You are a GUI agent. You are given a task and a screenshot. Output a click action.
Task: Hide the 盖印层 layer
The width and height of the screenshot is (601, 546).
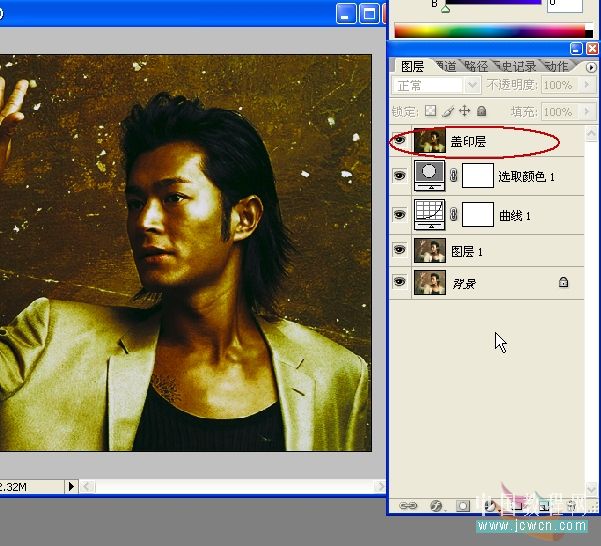[400, 140]
